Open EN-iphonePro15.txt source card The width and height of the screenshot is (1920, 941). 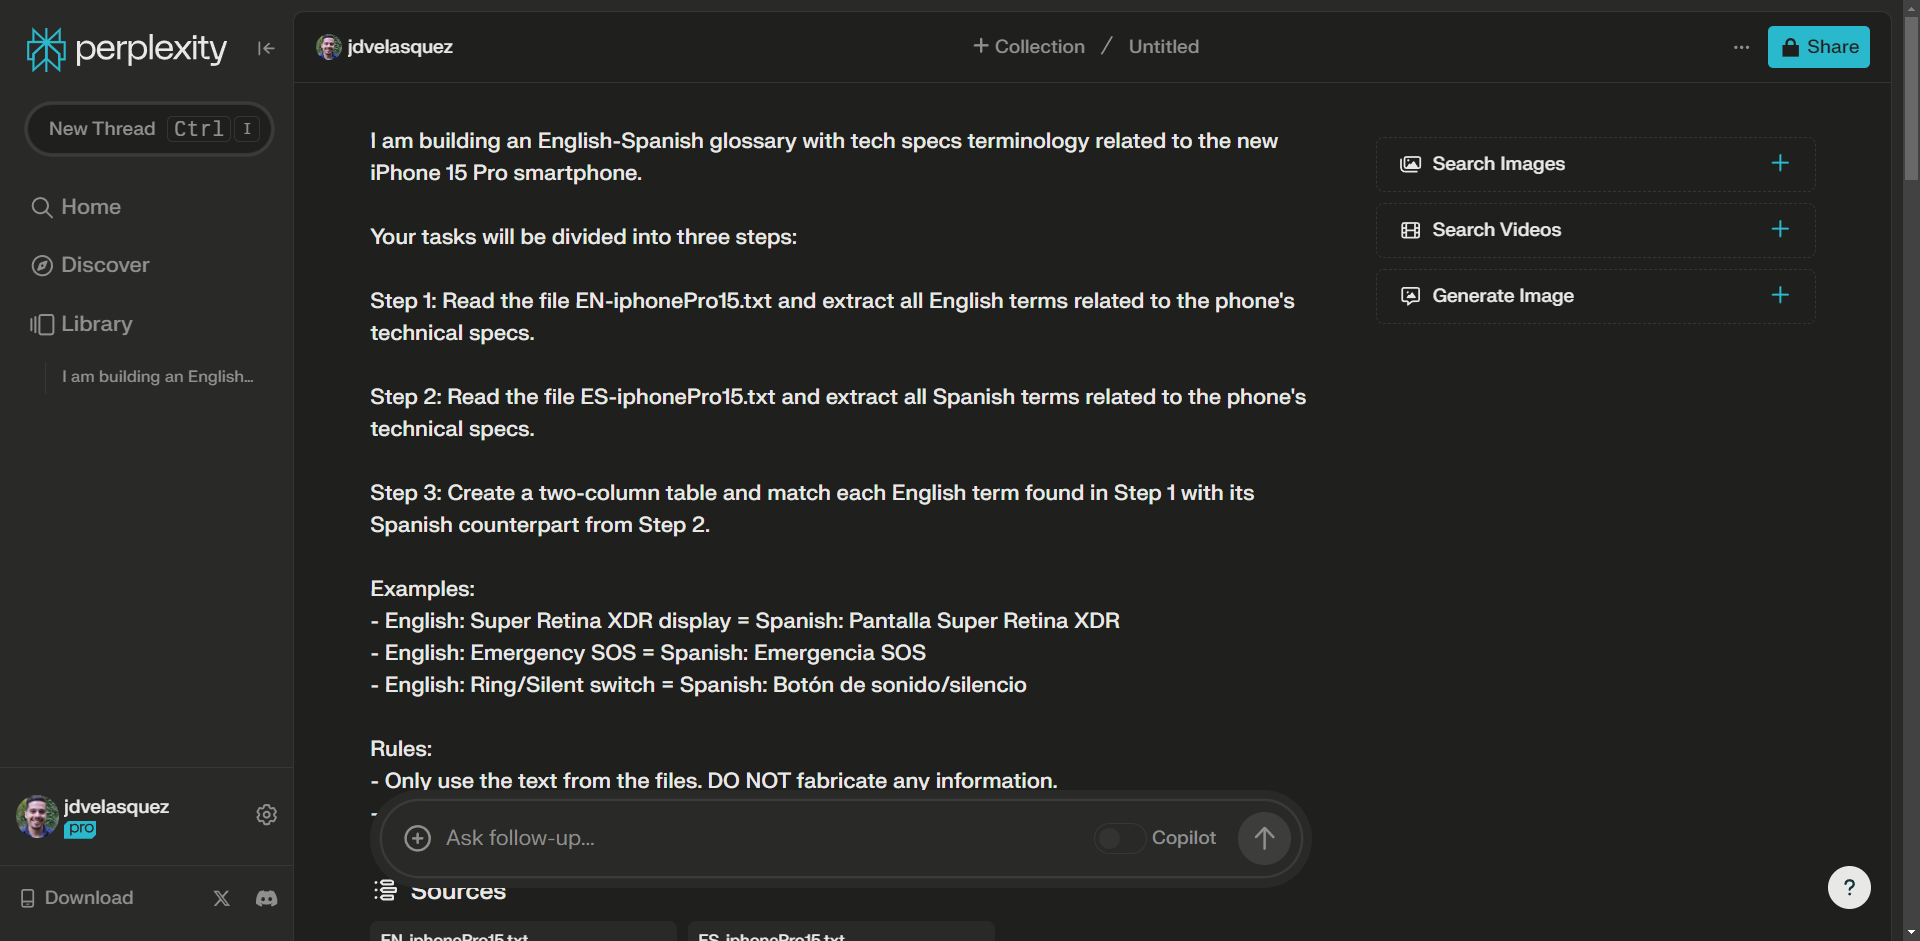pyautogui.click(x=523, y=933)
